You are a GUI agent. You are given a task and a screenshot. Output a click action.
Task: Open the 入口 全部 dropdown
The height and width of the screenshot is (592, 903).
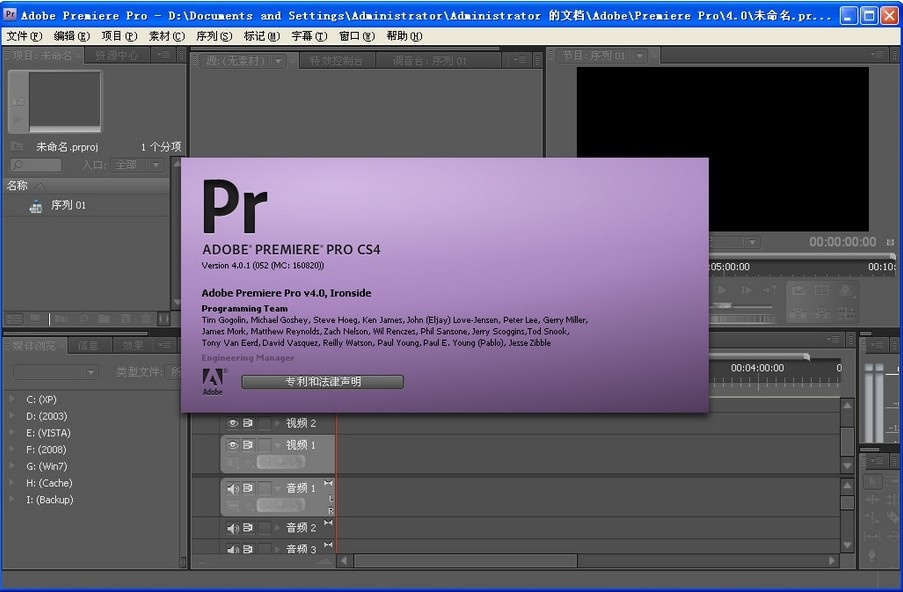point(137,165)
